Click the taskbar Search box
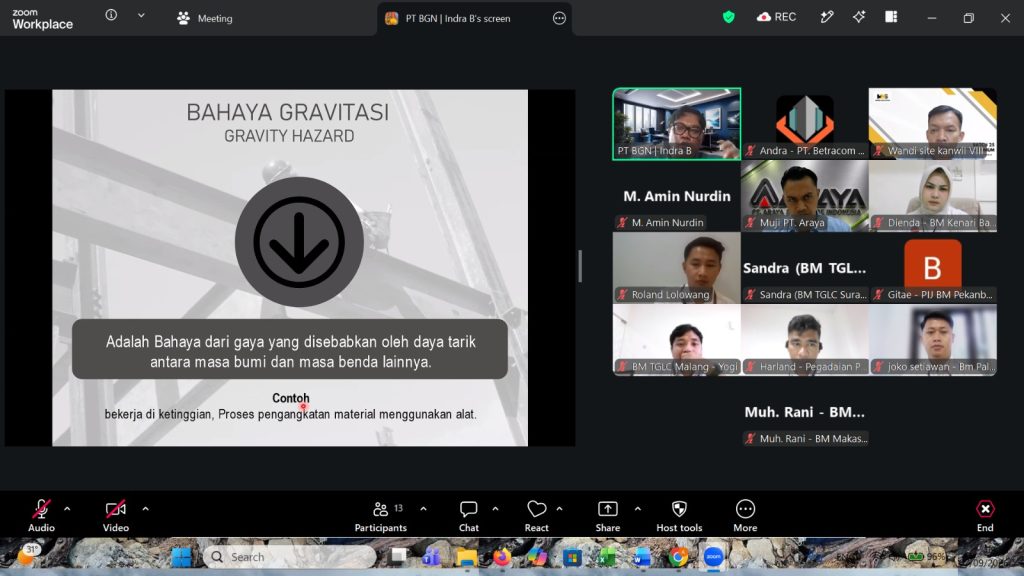Viewport: 1024px width, 576px height. [x=290, y=557]
